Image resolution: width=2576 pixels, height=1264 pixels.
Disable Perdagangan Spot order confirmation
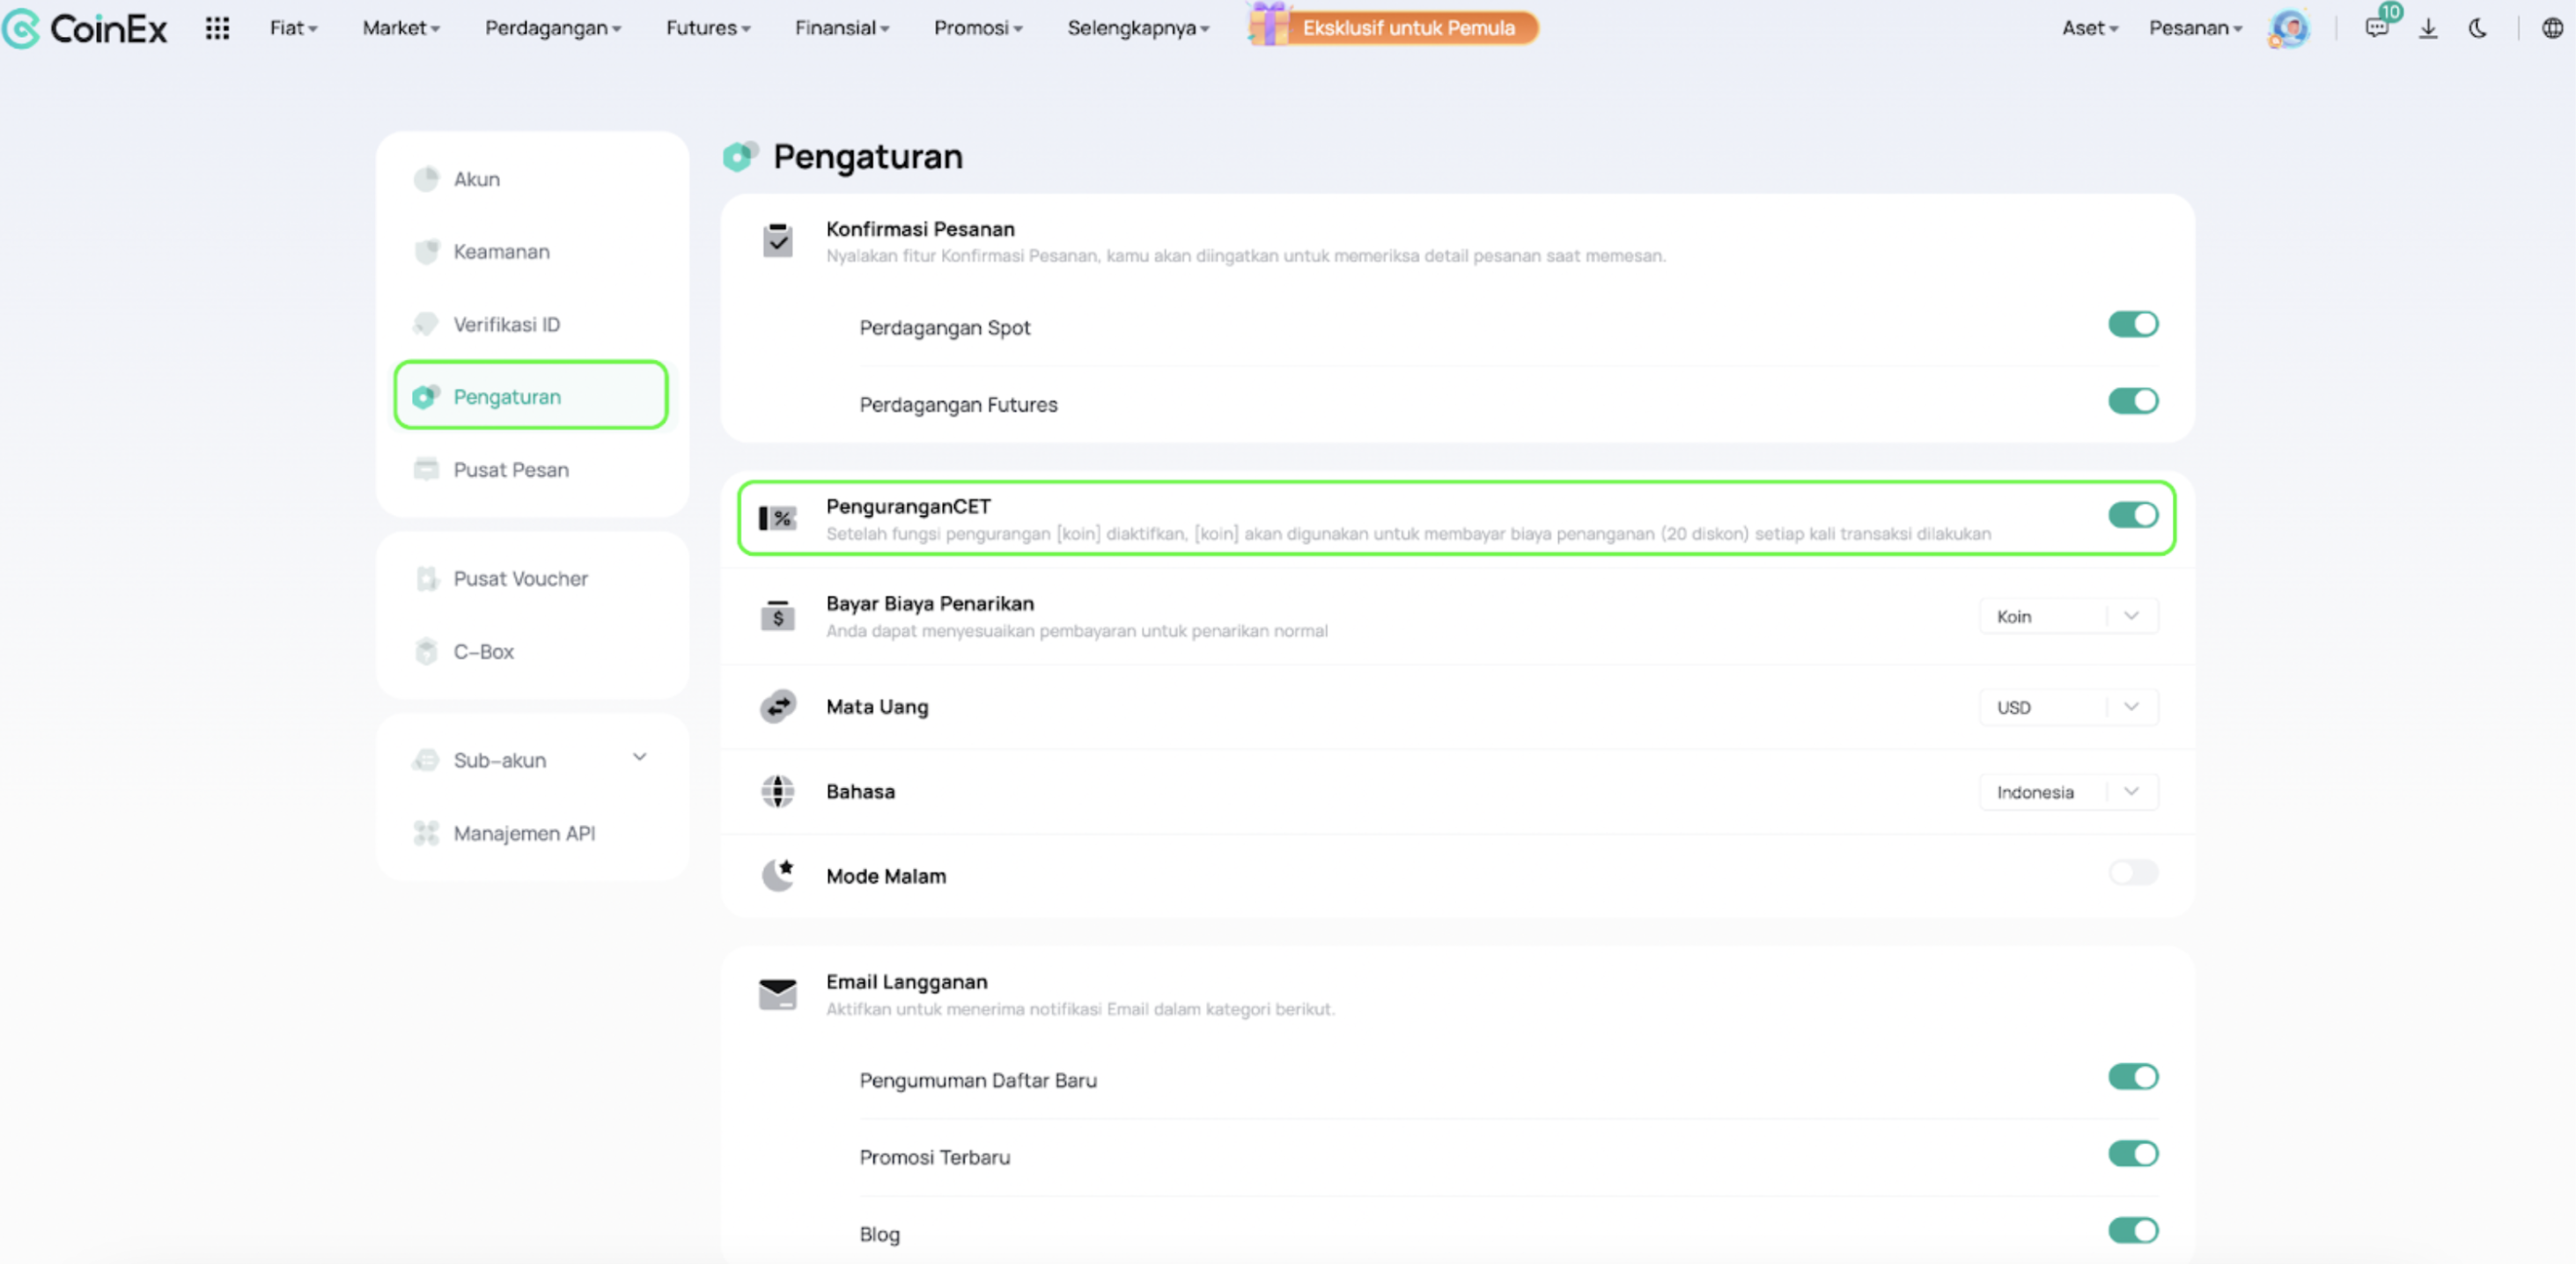pyautogui.click(x=2132, y=324)
